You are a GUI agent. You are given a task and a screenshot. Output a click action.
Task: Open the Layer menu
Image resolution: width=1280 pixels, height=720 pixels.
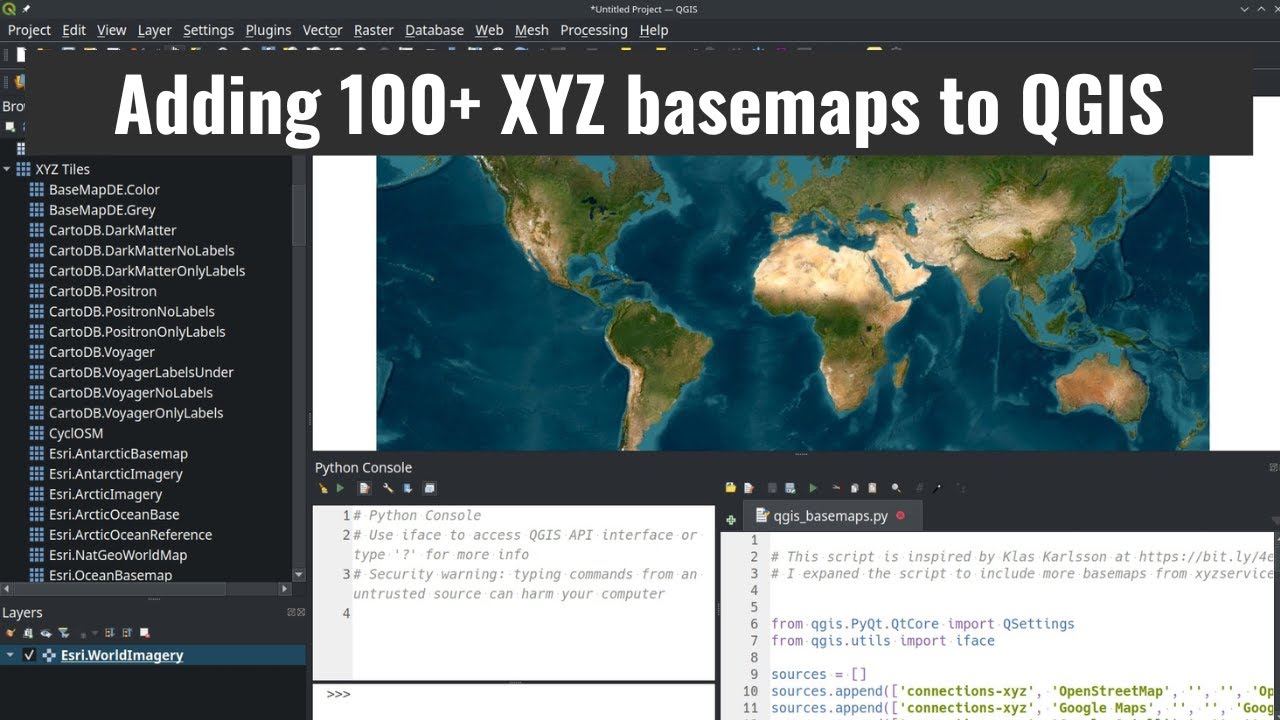pos(154,30)
